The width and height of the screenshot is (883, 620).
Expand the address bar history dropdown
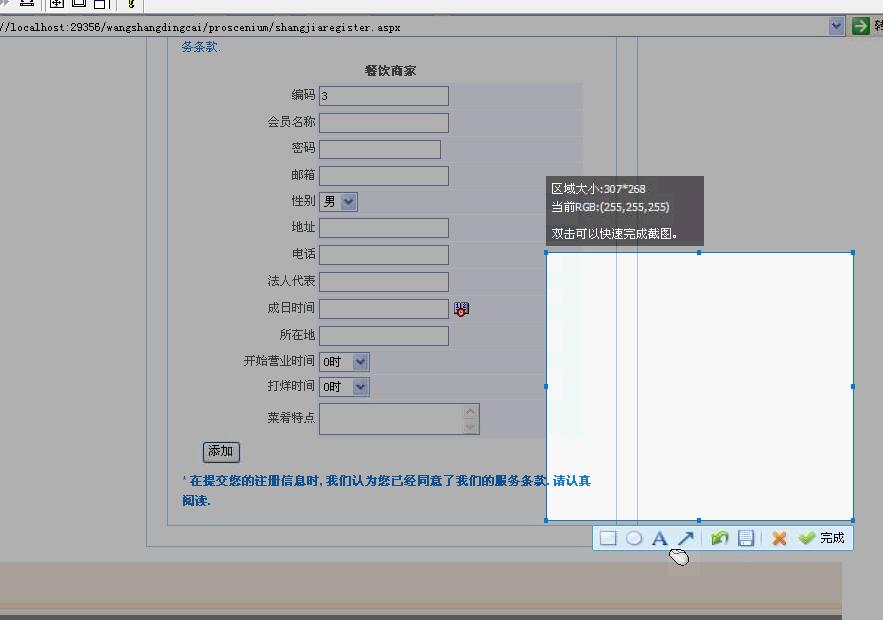[x=836, y=26]
